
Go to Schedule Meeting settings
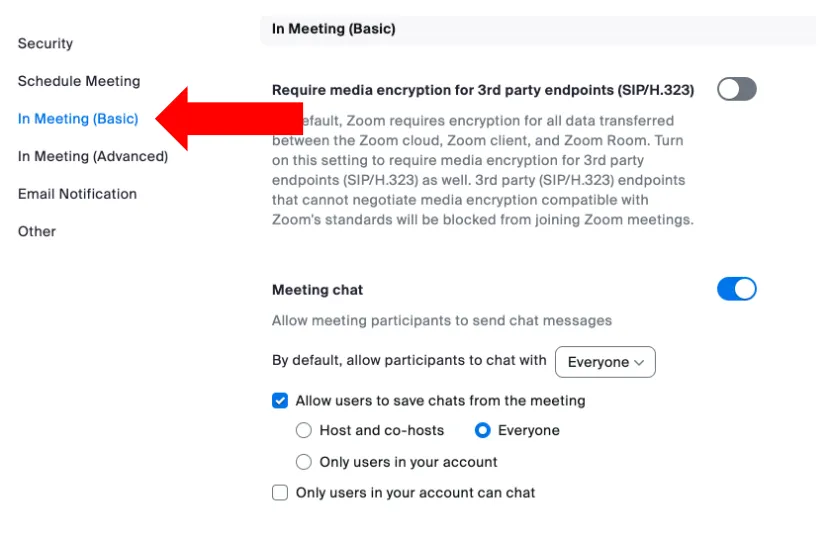(x=79, y=81)
